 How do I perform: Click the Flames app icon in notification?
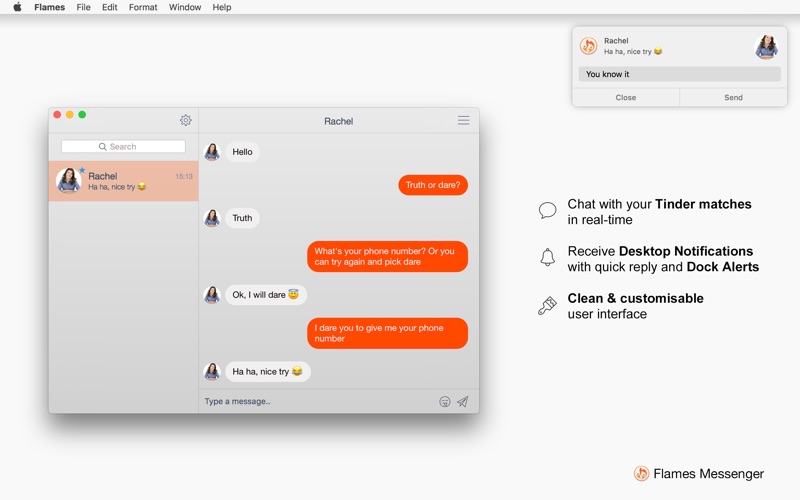click(588, 46)
